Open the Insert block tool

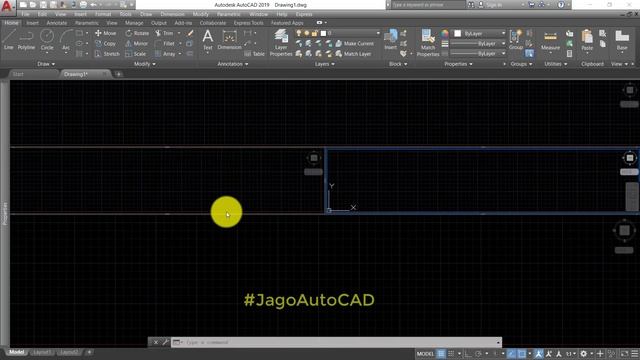391,40
